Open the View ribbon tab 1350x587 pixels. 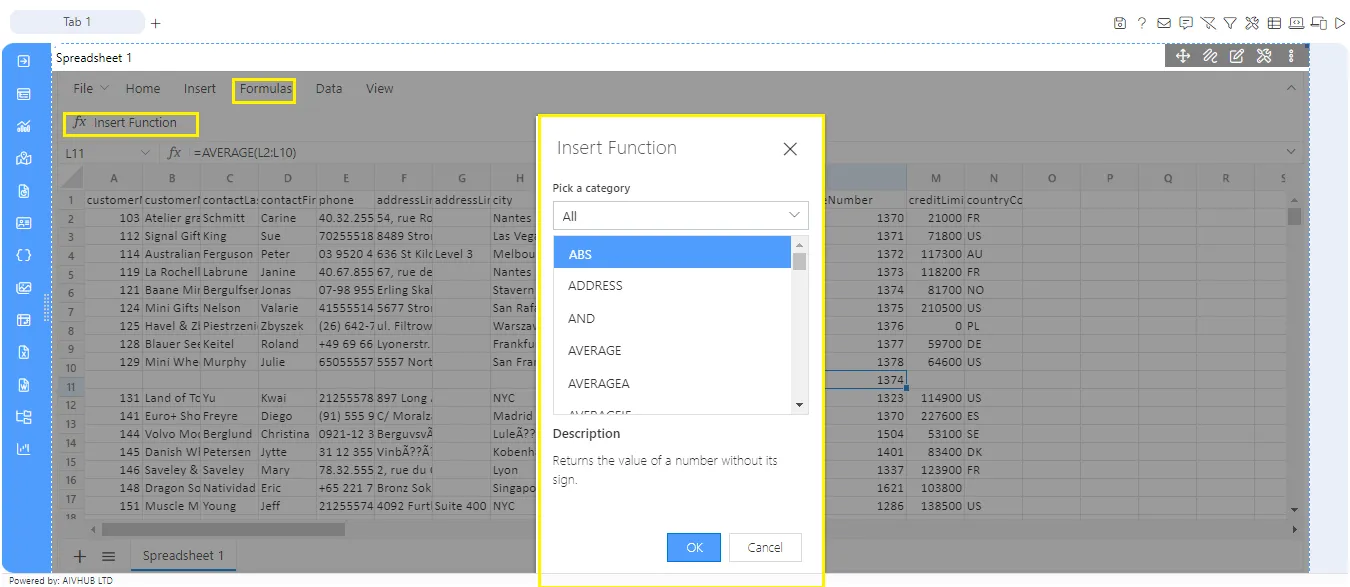click(x=380, y=88)
